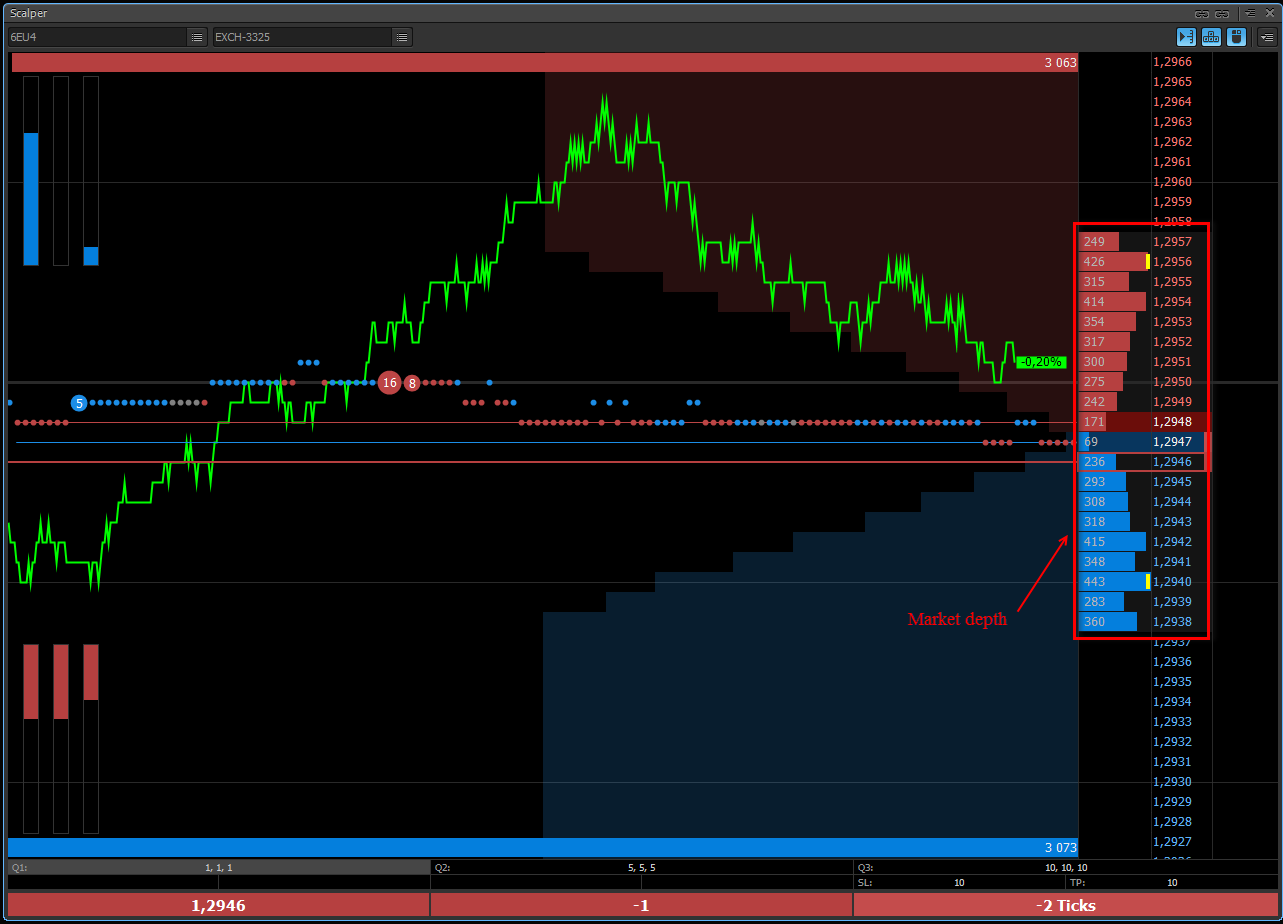Click the red circle marker labeled 8
The width and height of the screenshot is (1283, 924).
411,383
